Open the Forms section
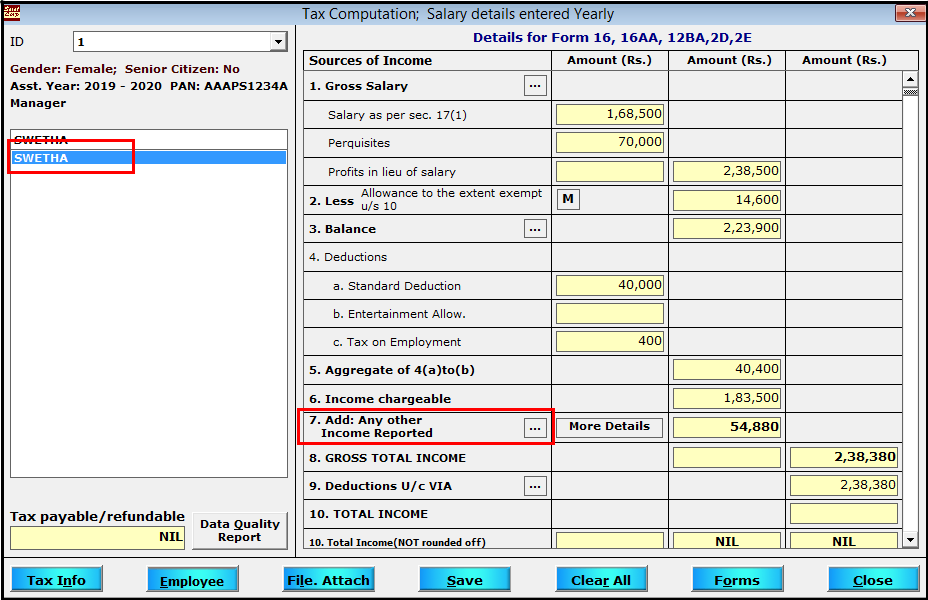 tap(737, 579)
